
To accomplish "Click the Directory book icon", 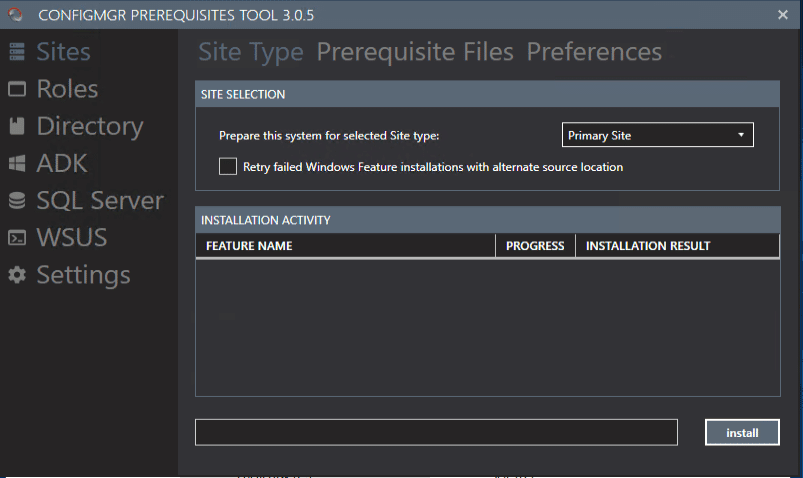I will (17, 126).
